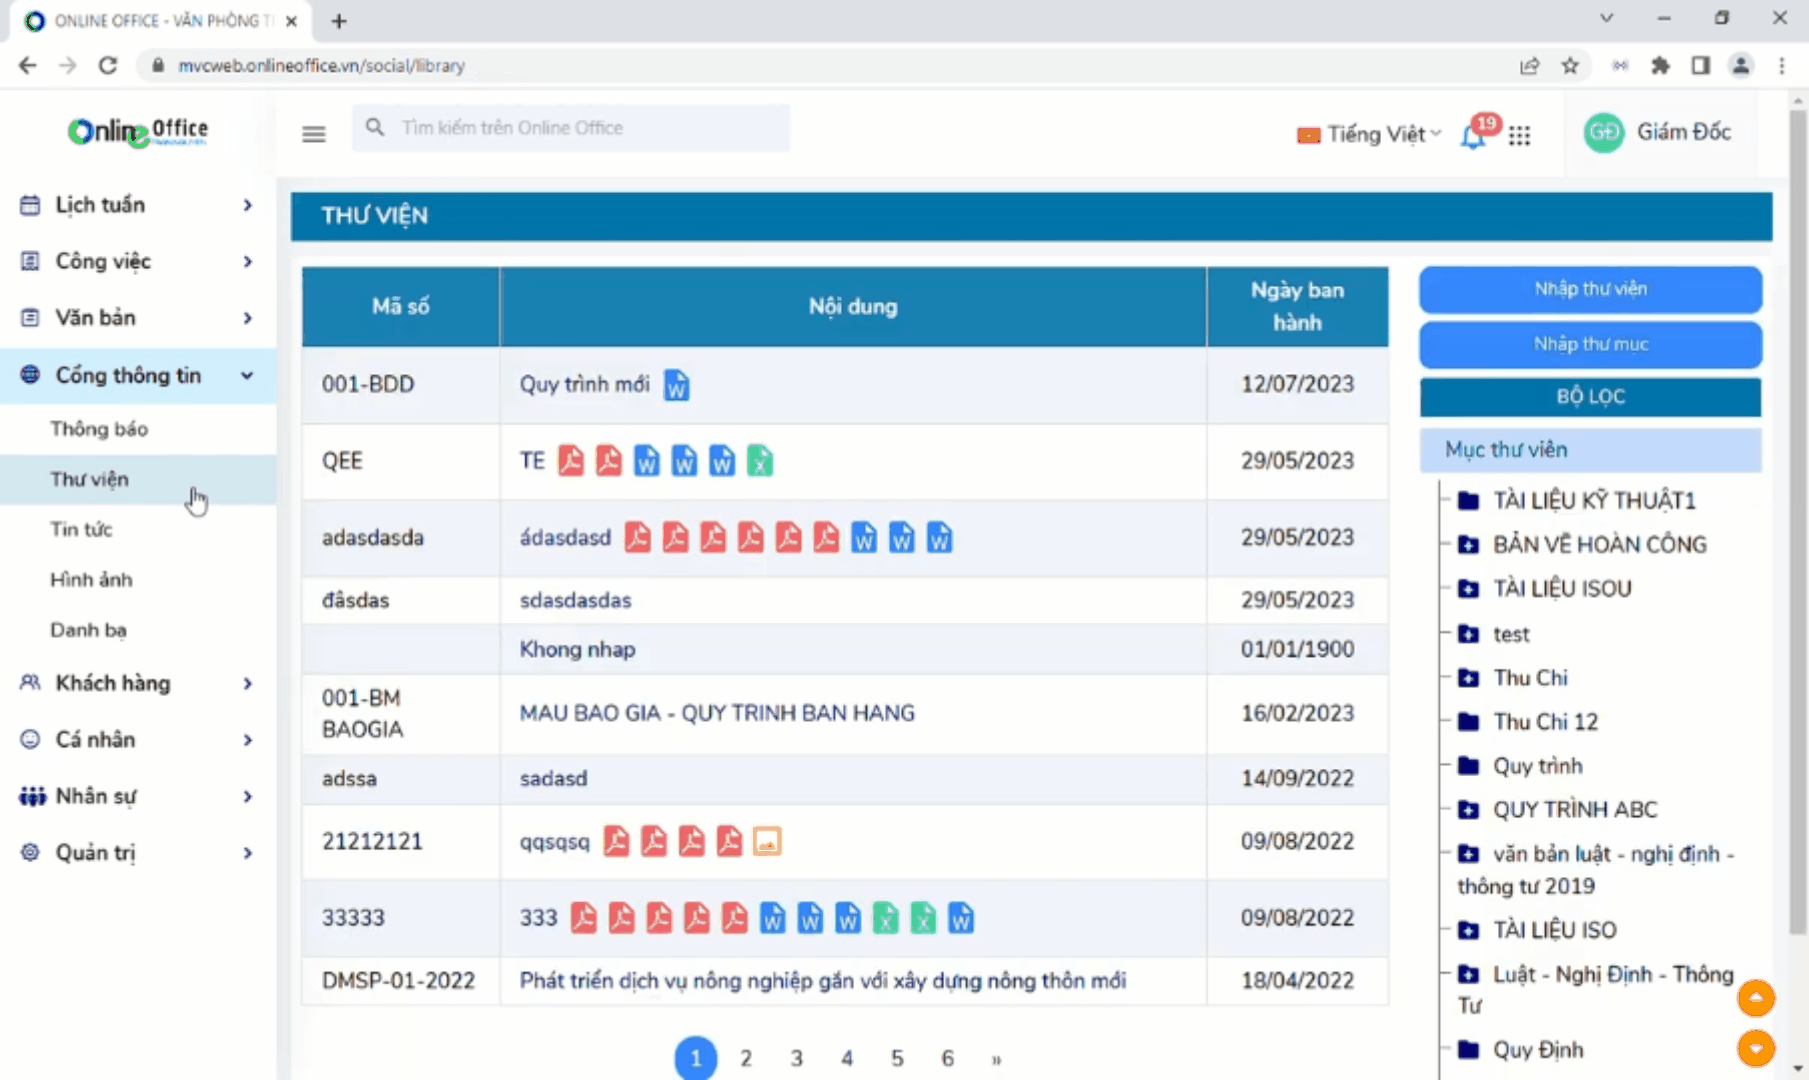Image resolution: width=1809 pixels, height=1080 pixels.
Task: Open Thông báo in the sidebar
Action: coord(99,429)
